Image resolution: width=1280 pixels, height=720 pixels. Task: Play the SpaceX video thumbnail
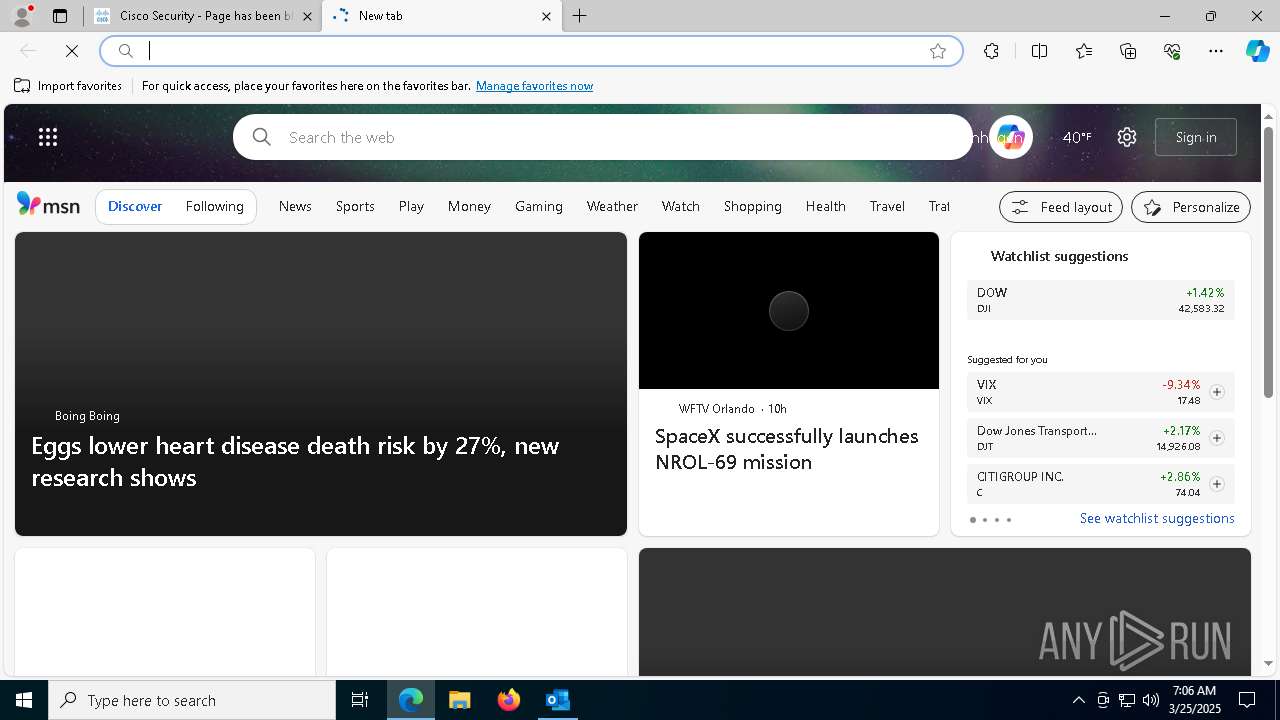789,311
